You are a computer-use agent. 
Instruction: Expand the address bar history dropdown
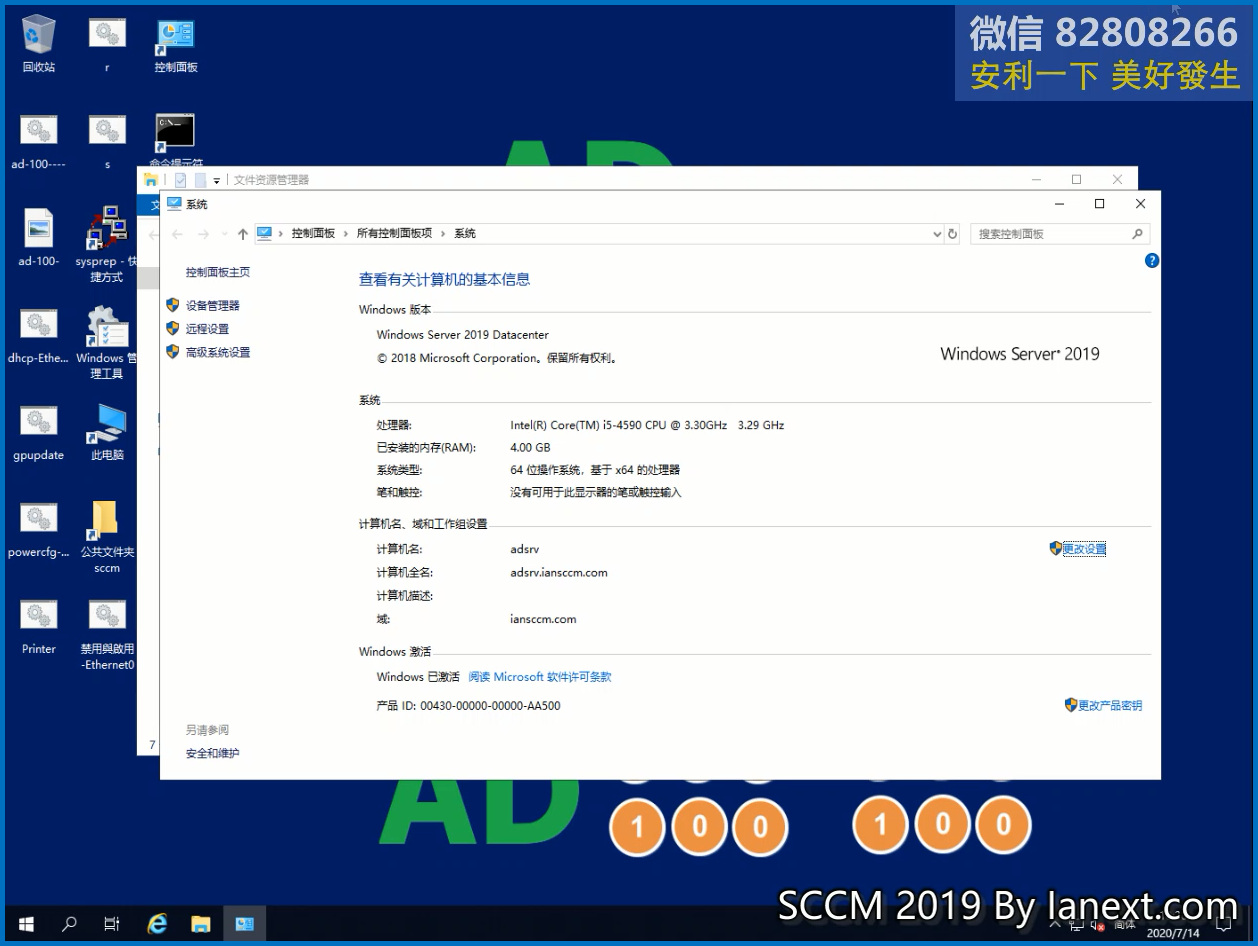(937, 234)
